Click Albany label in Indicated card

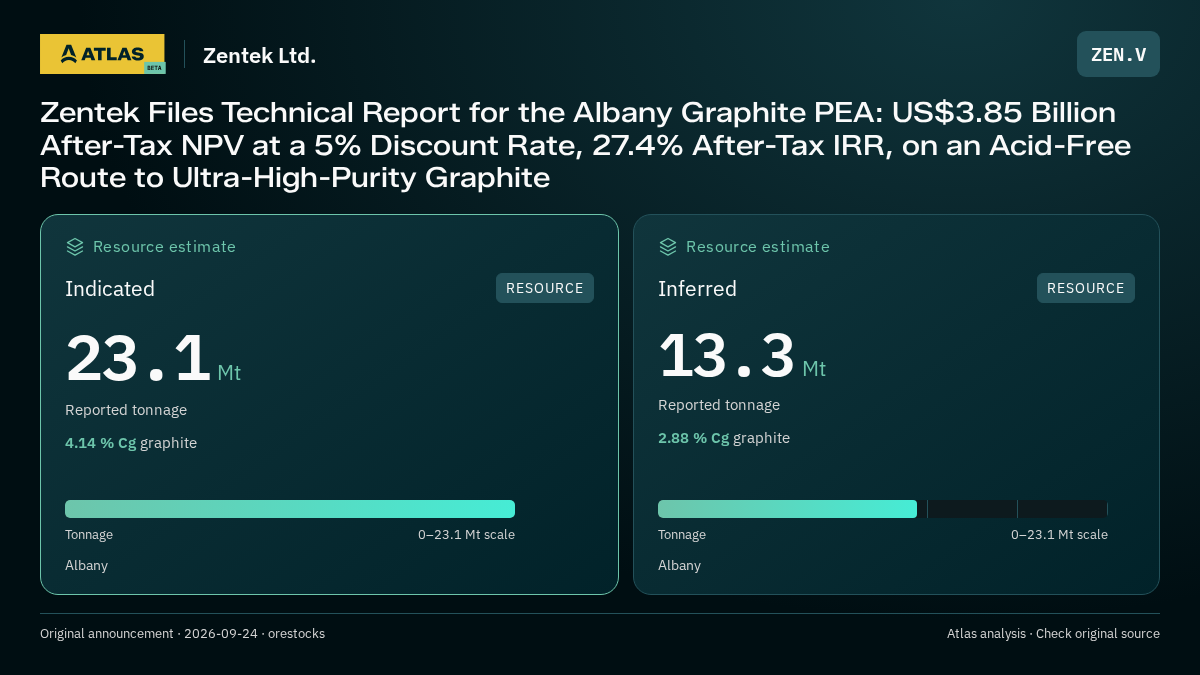[x=86, y=566]
